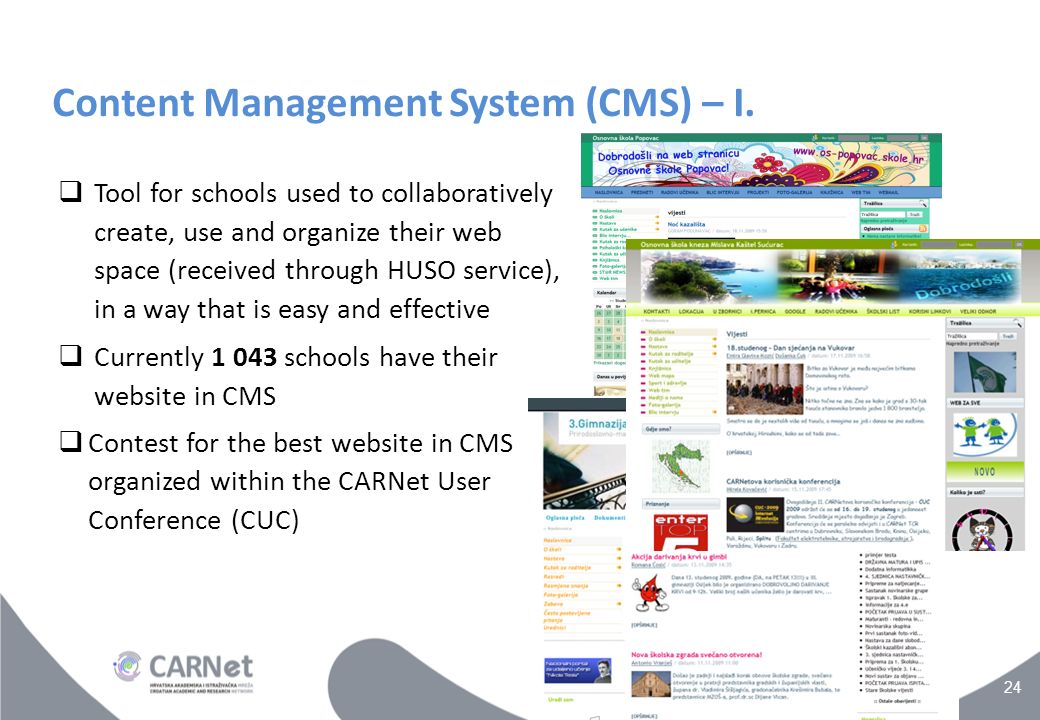The height and width of the screenshot is (720, 1040).
Task: Open Nova školska zgrada svečano otvorena article
Action: click(696, 655)
